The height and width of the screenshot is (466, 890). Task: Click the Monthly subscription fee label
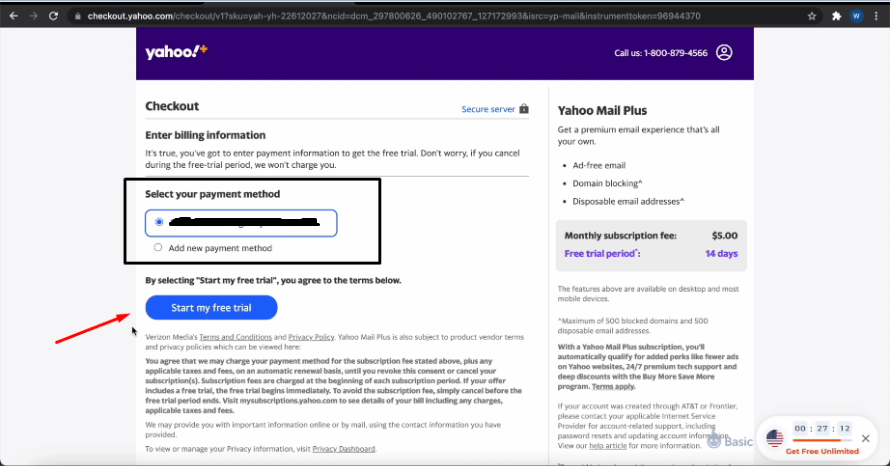[620, 236]
